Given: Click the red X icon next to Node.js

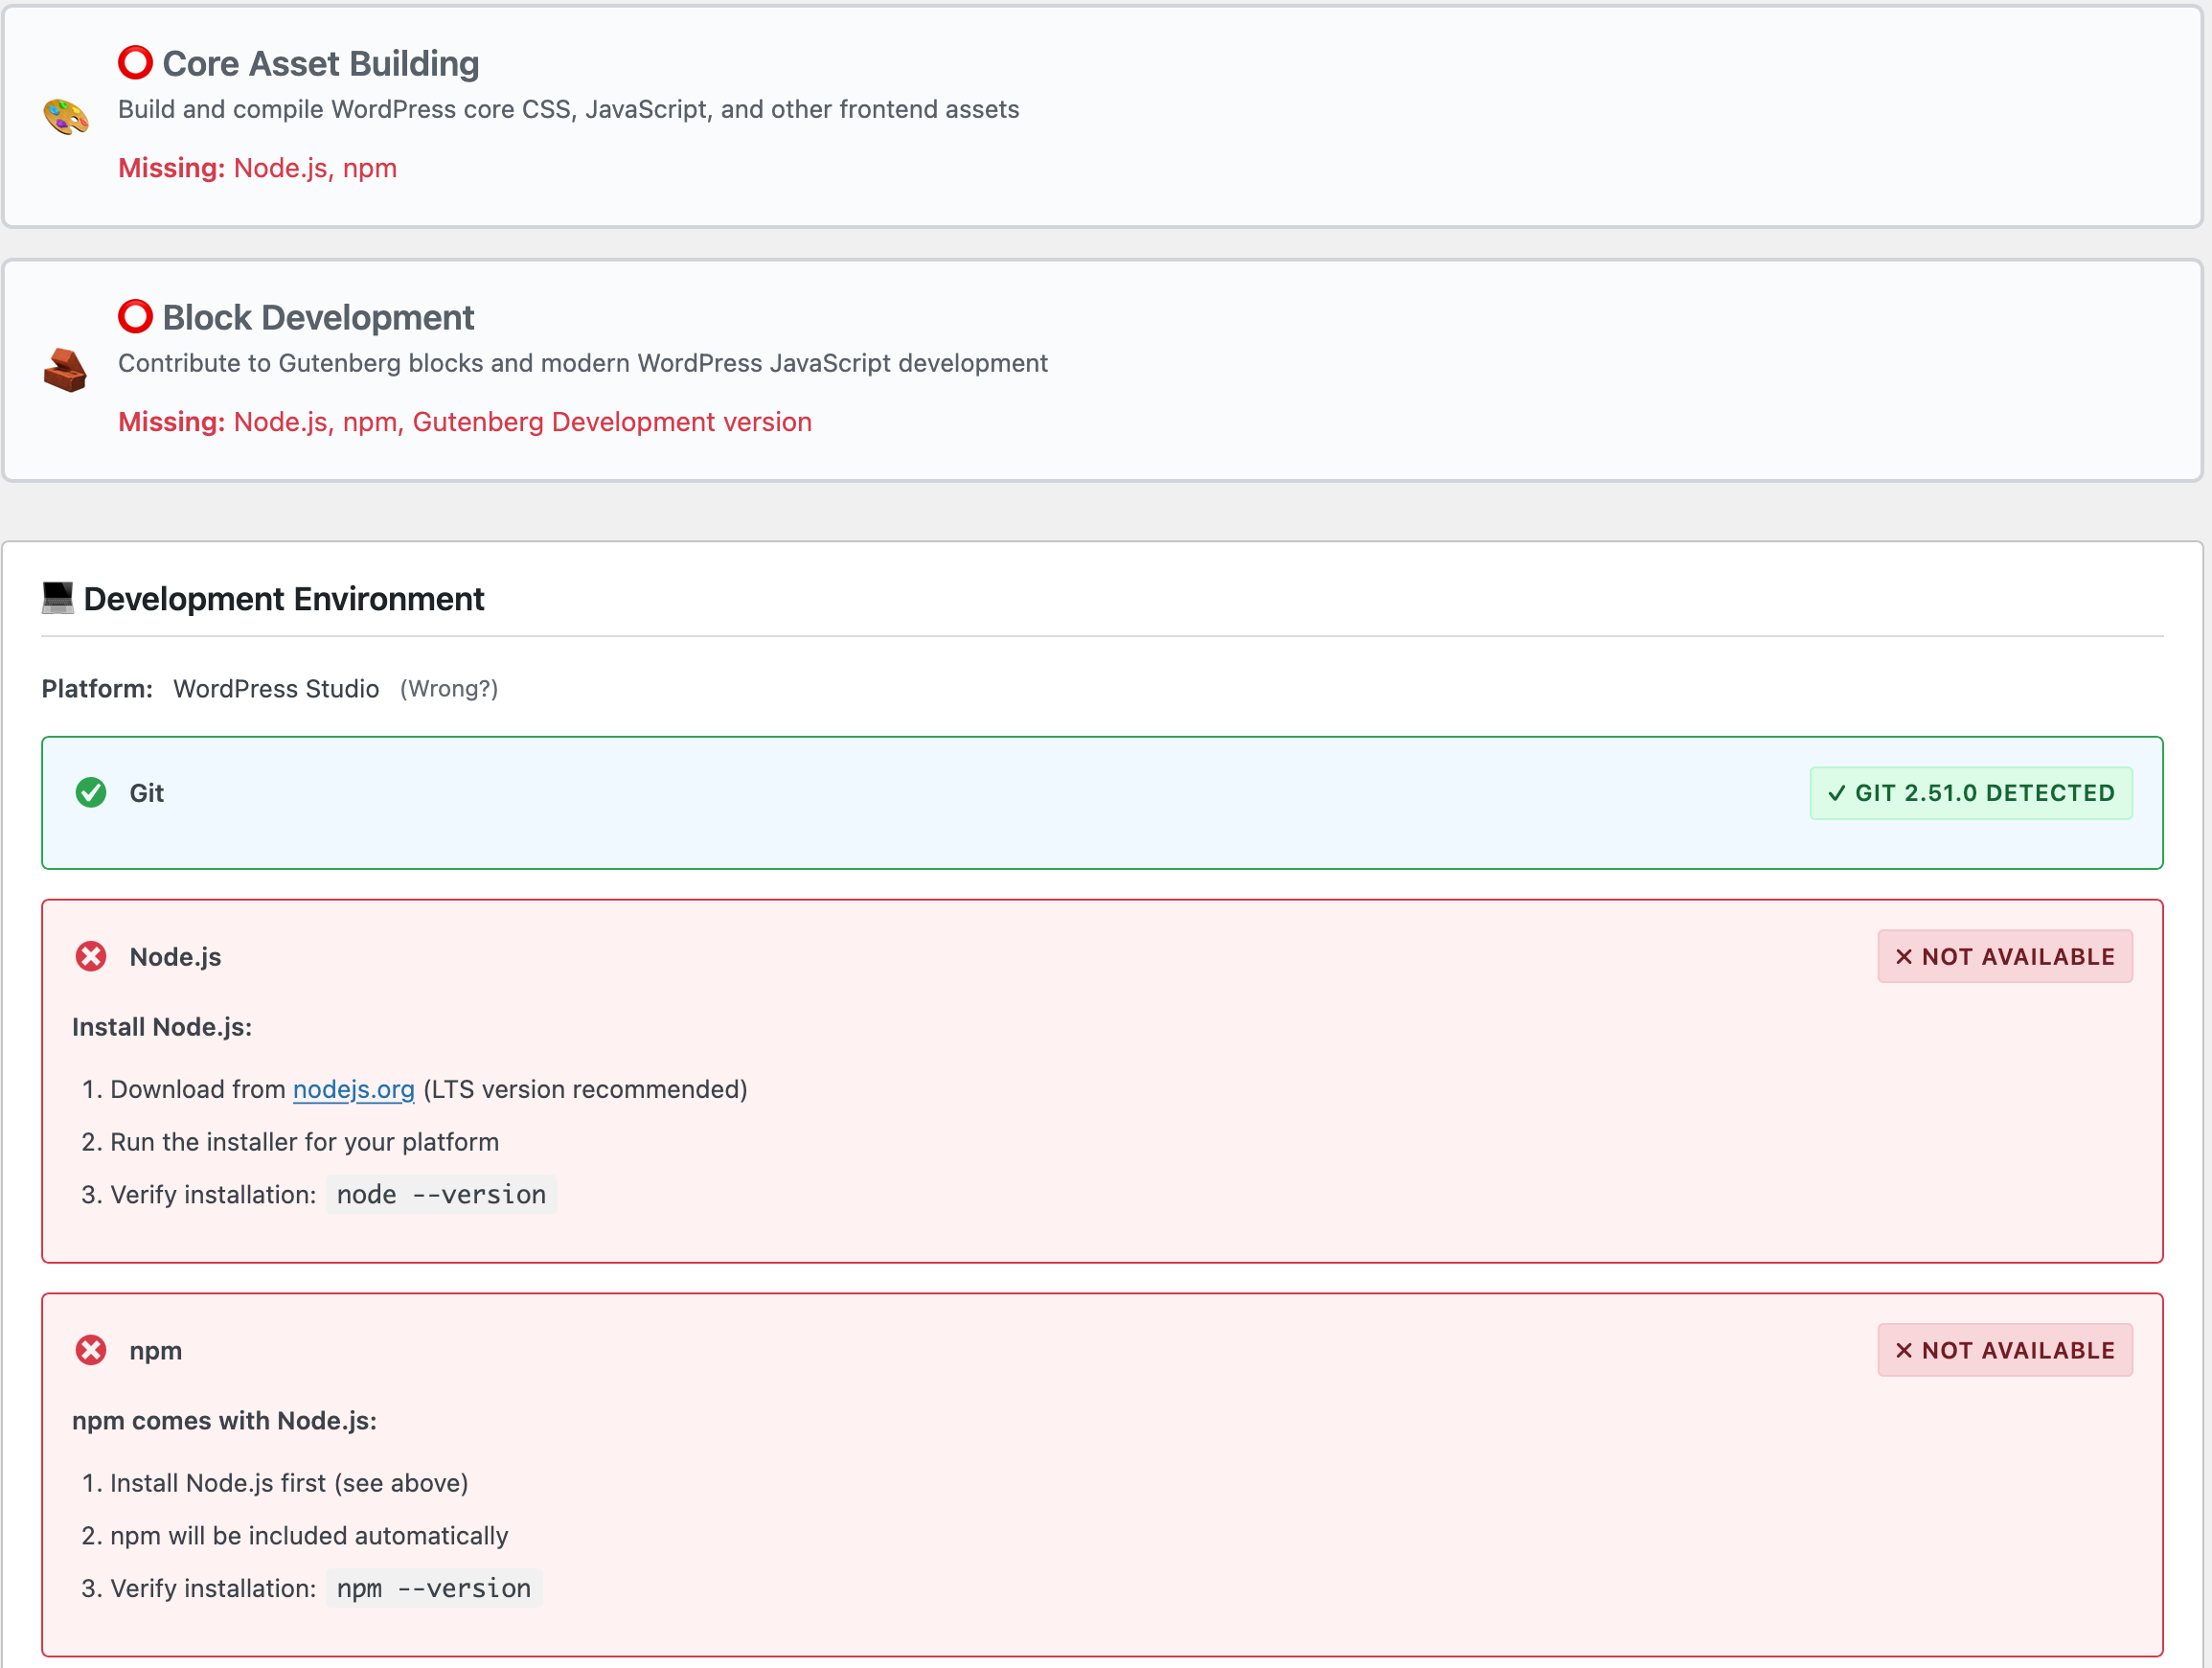Looking at the screenshot, I should [91, 957].
